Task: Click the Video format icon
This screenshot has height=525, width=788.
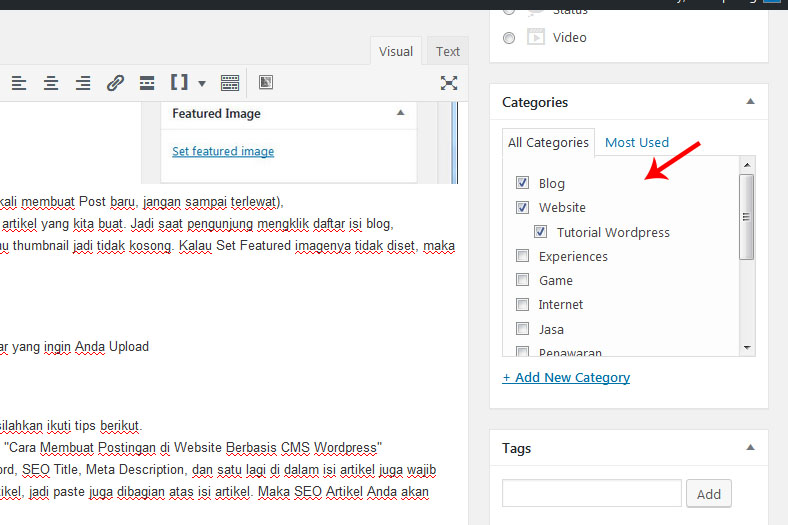Action: point(536,37)
